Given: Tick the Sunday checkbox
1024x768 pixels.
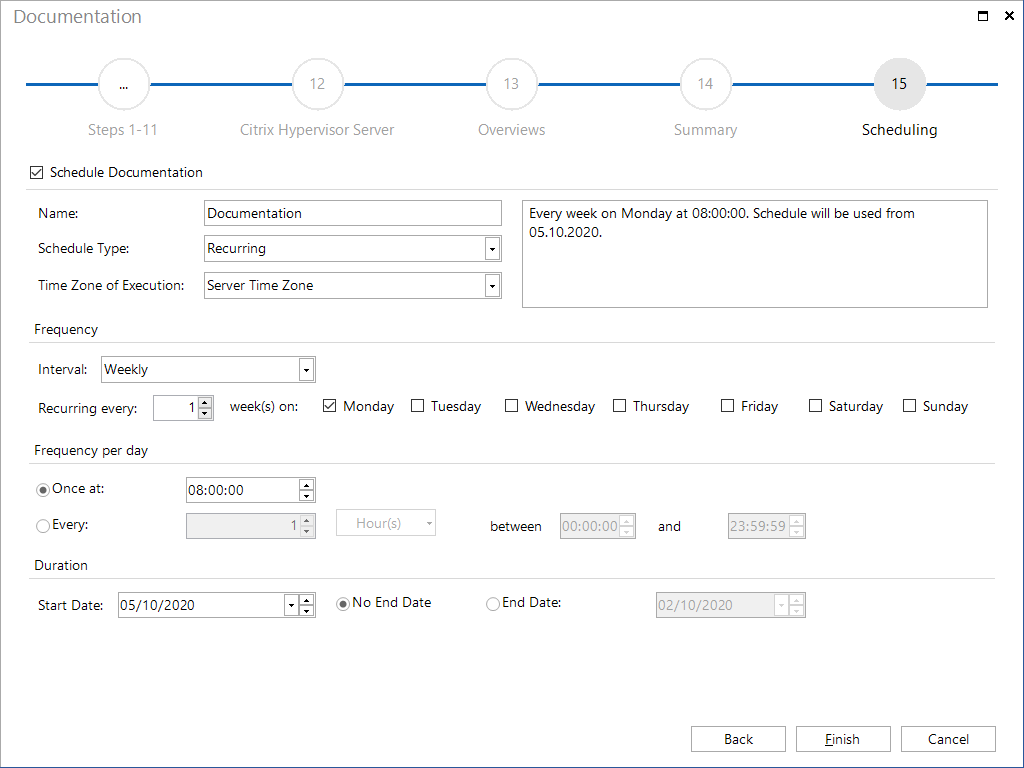Looking at the screenshot, I should tap(909, 406).
